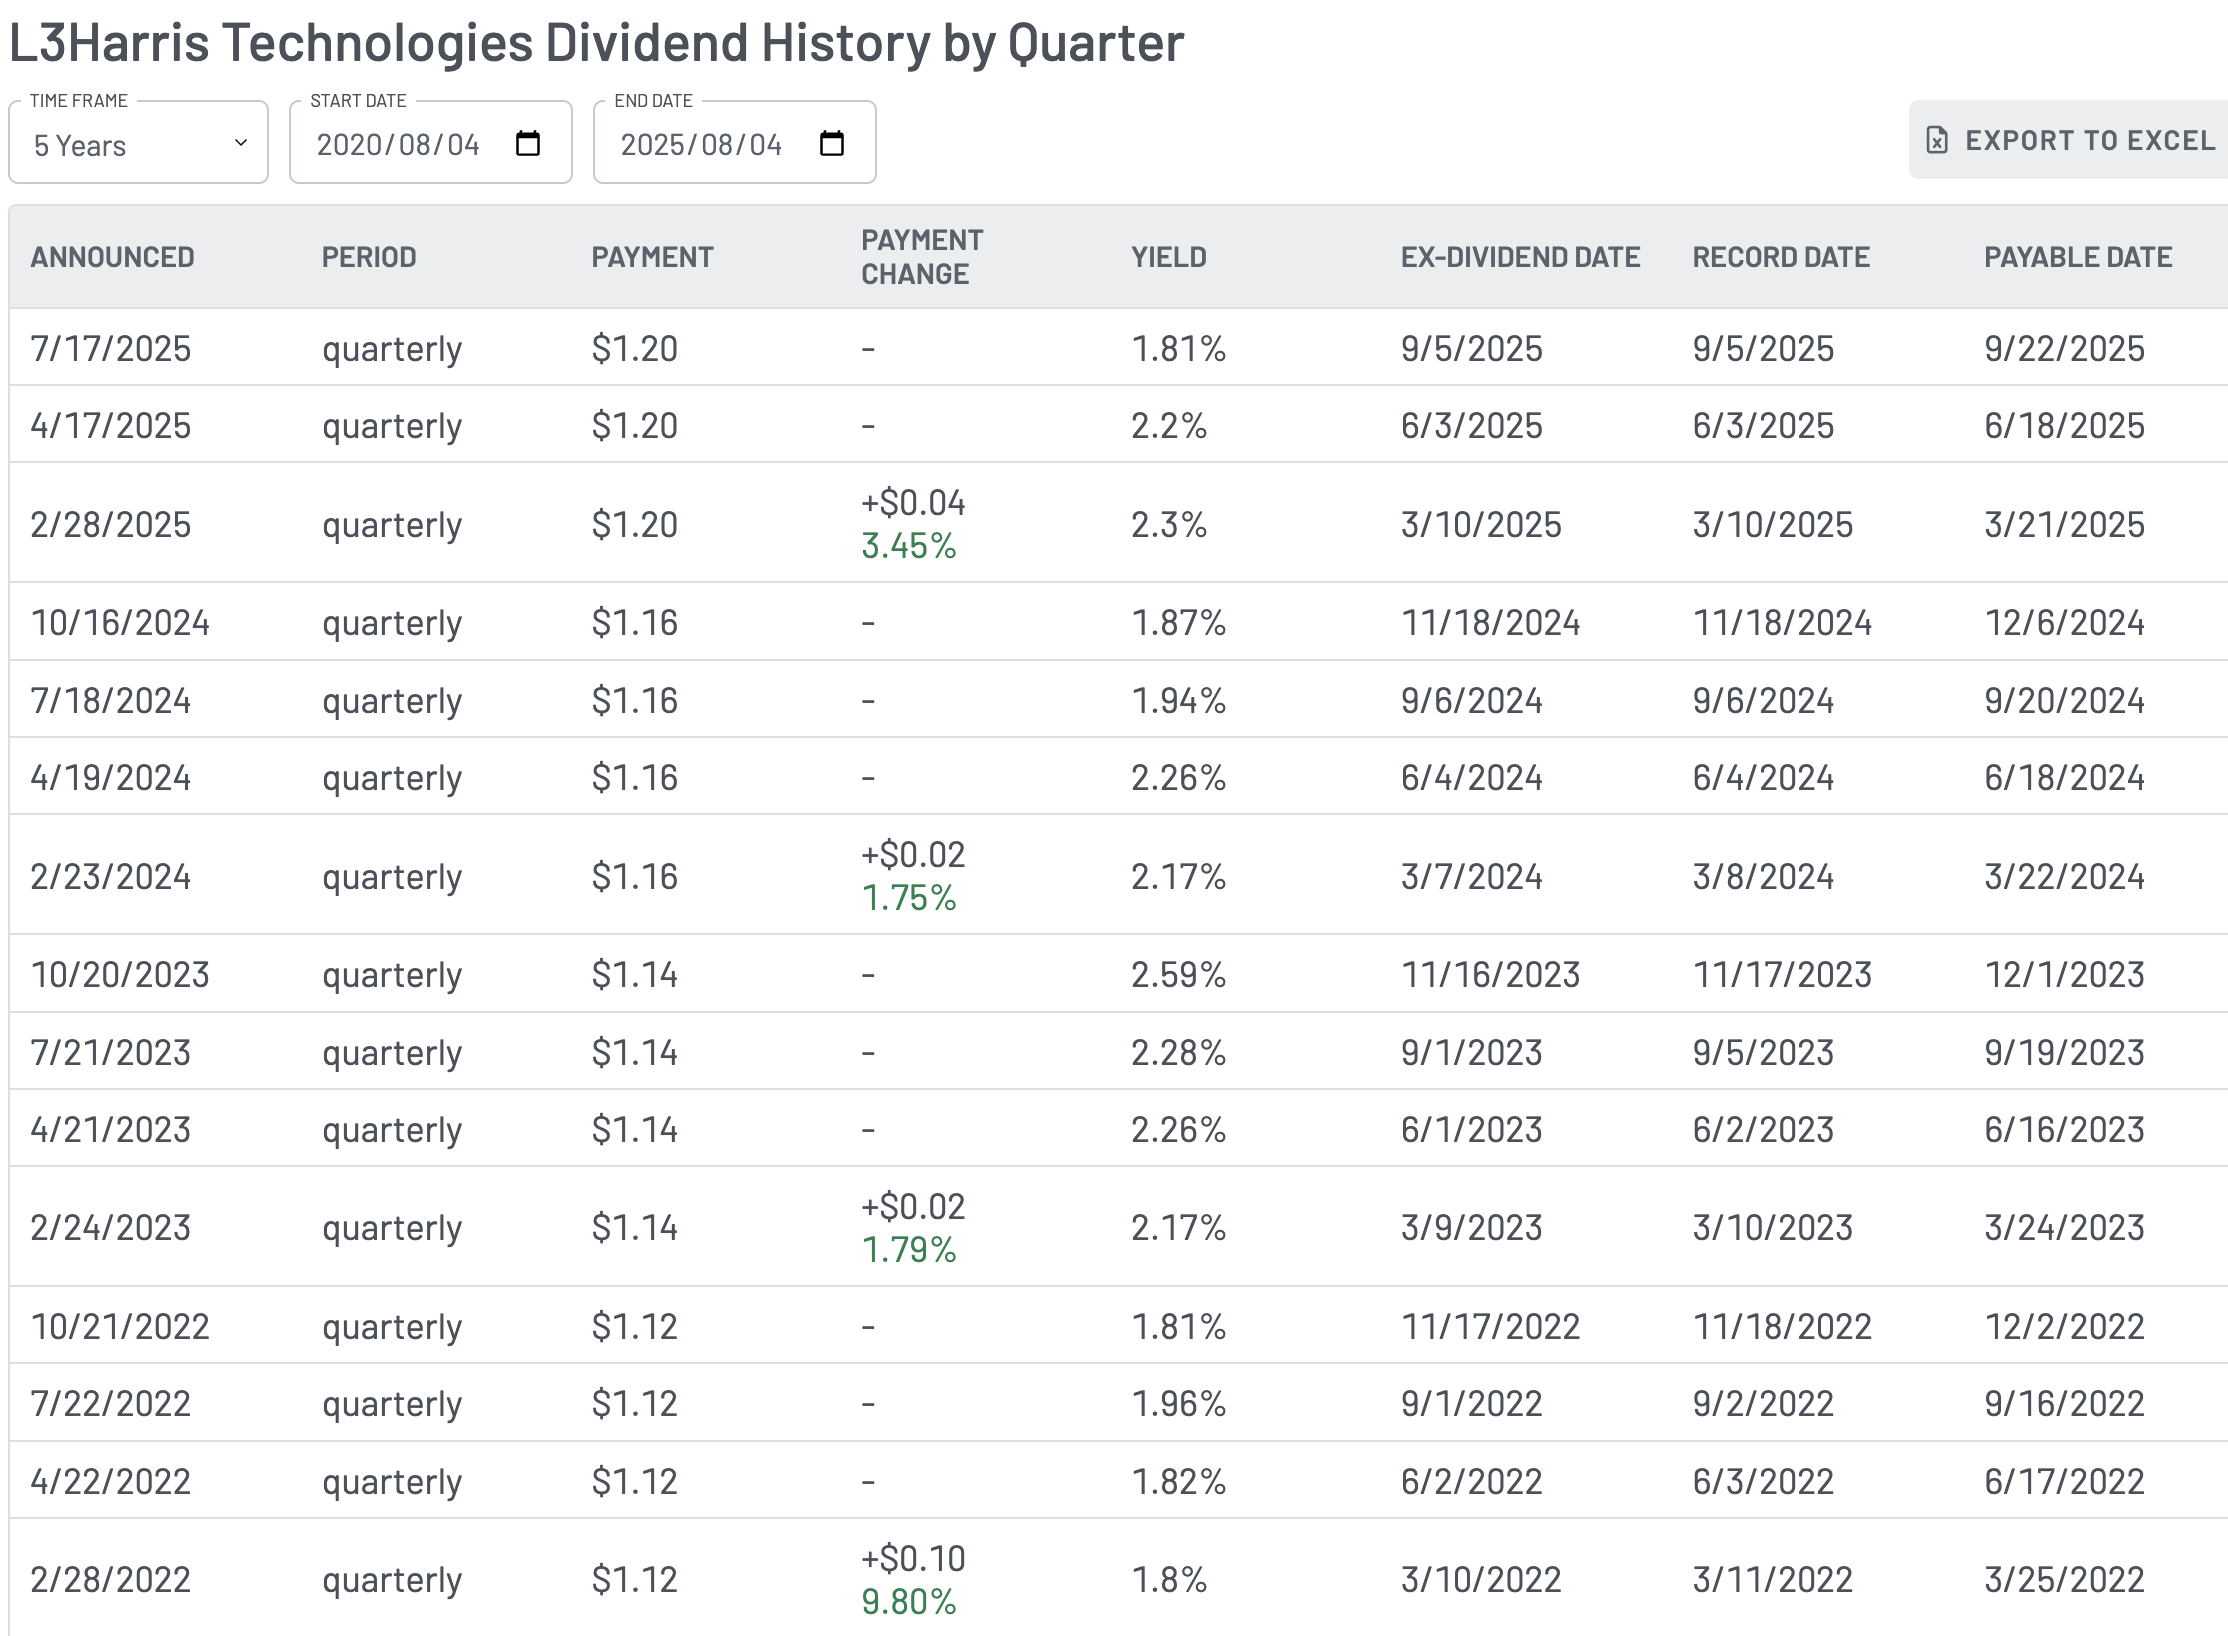The width and height of the screenshot is (2228, 1636).
Task: Select the 10/16/2024 dividend row
Action: 120,622
